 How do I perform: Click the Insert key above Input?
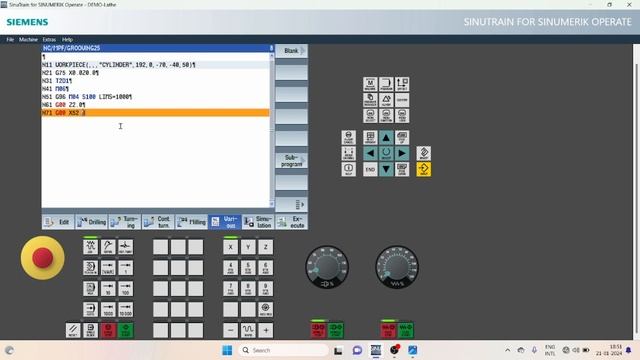tap(424, 153)
